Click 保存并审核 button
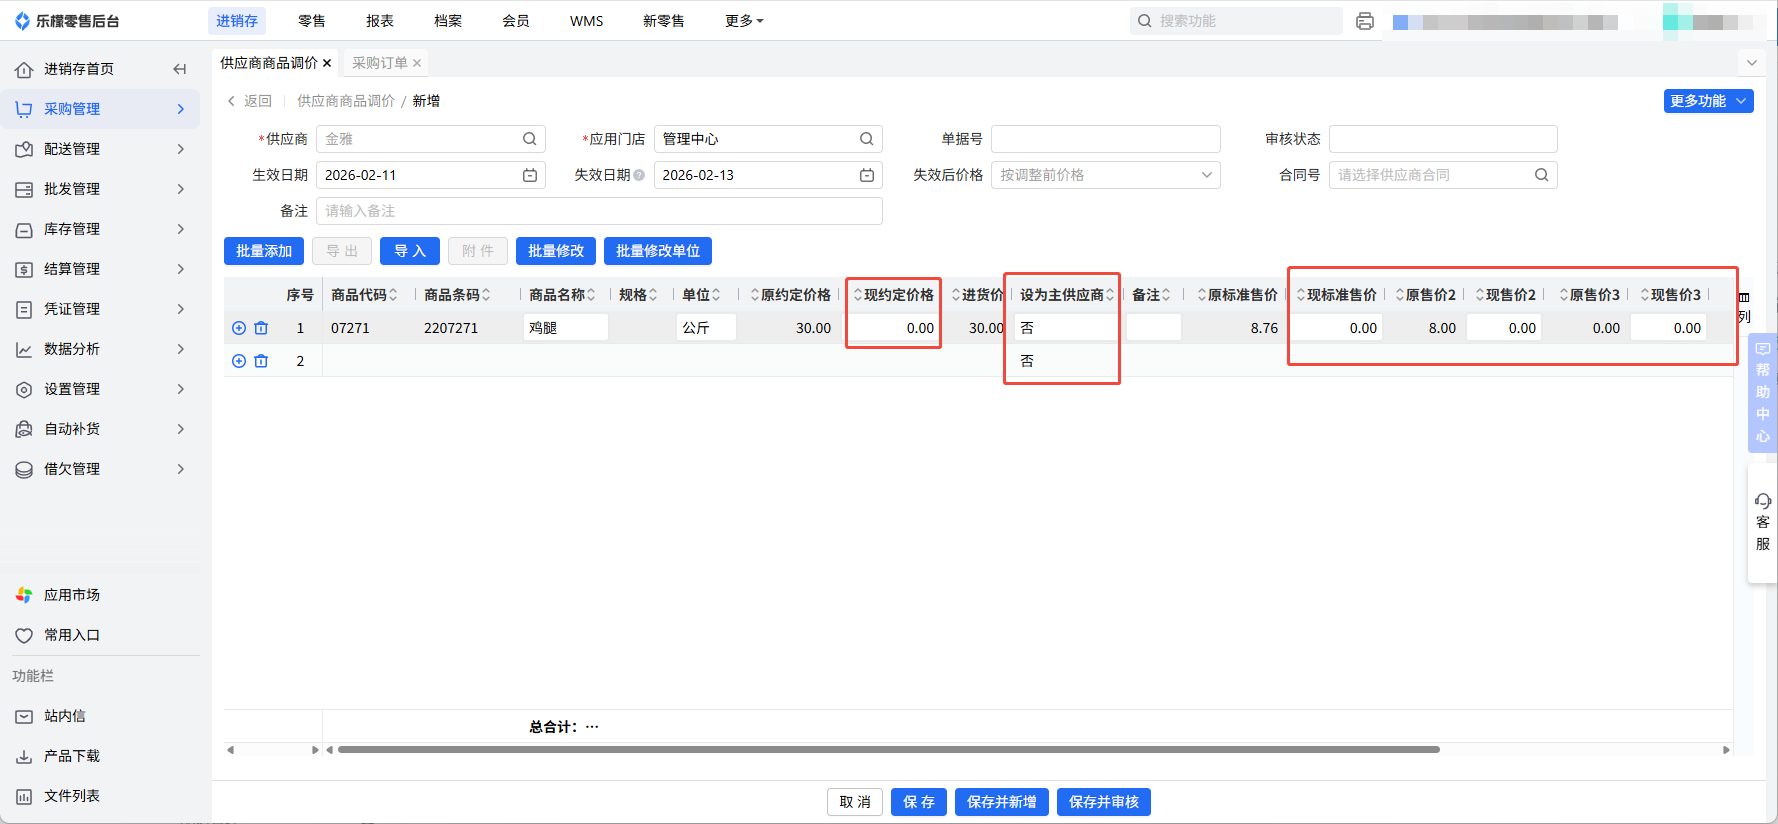 point(1103,802)
